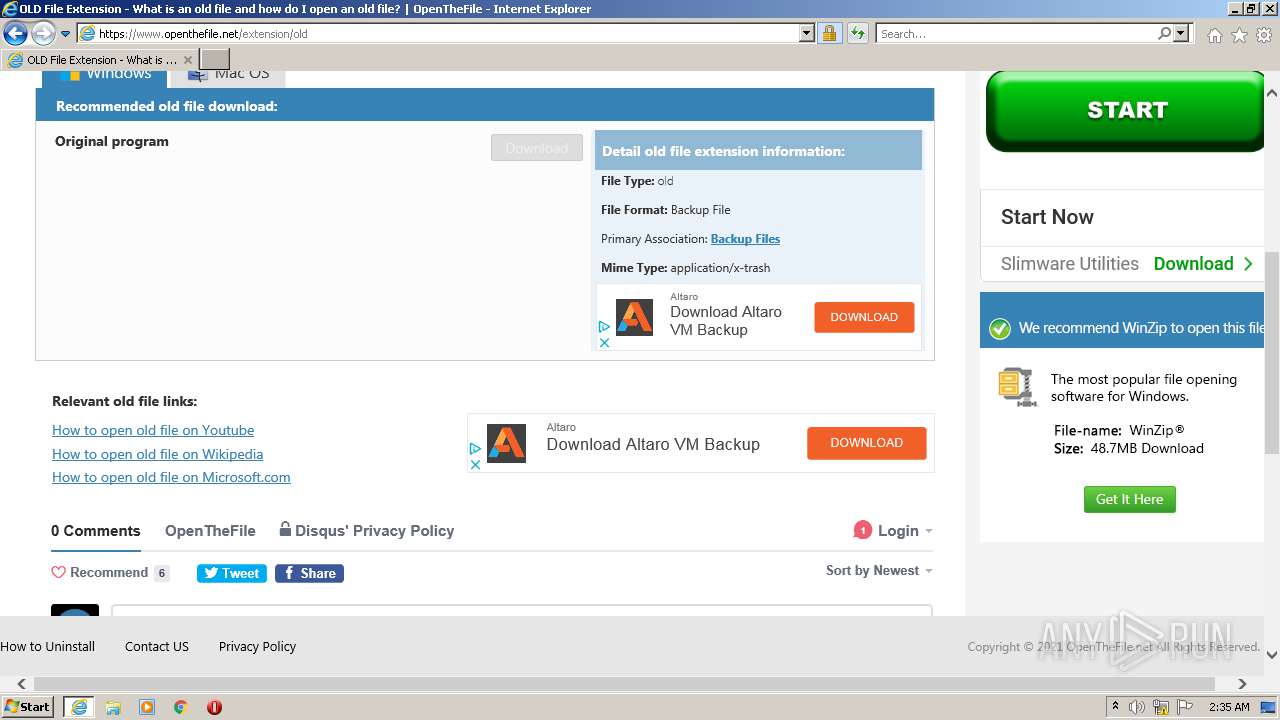Screen dimensions: 1280x720
Task: Click the volume speaker tray icon
Action: 1137,707
